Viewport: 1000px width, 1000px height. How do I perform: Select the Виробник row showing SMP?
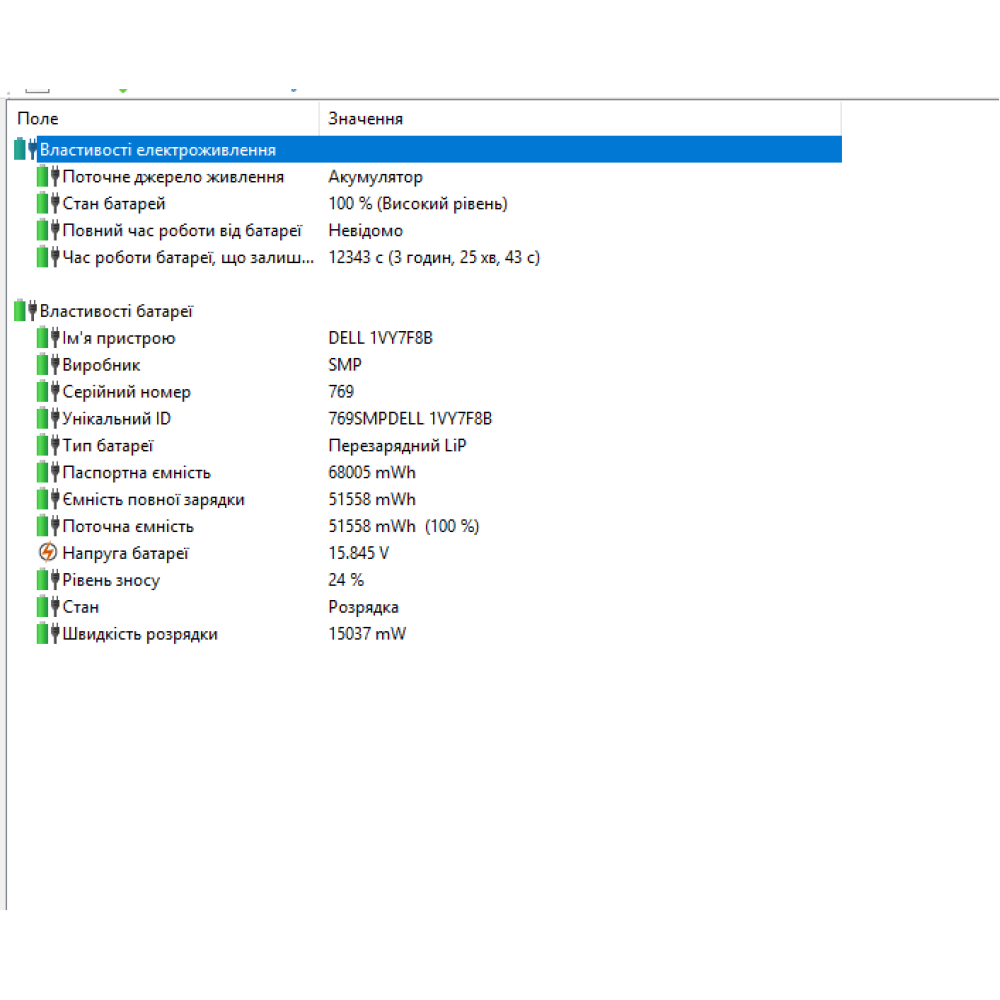click(x=200, y=364)
